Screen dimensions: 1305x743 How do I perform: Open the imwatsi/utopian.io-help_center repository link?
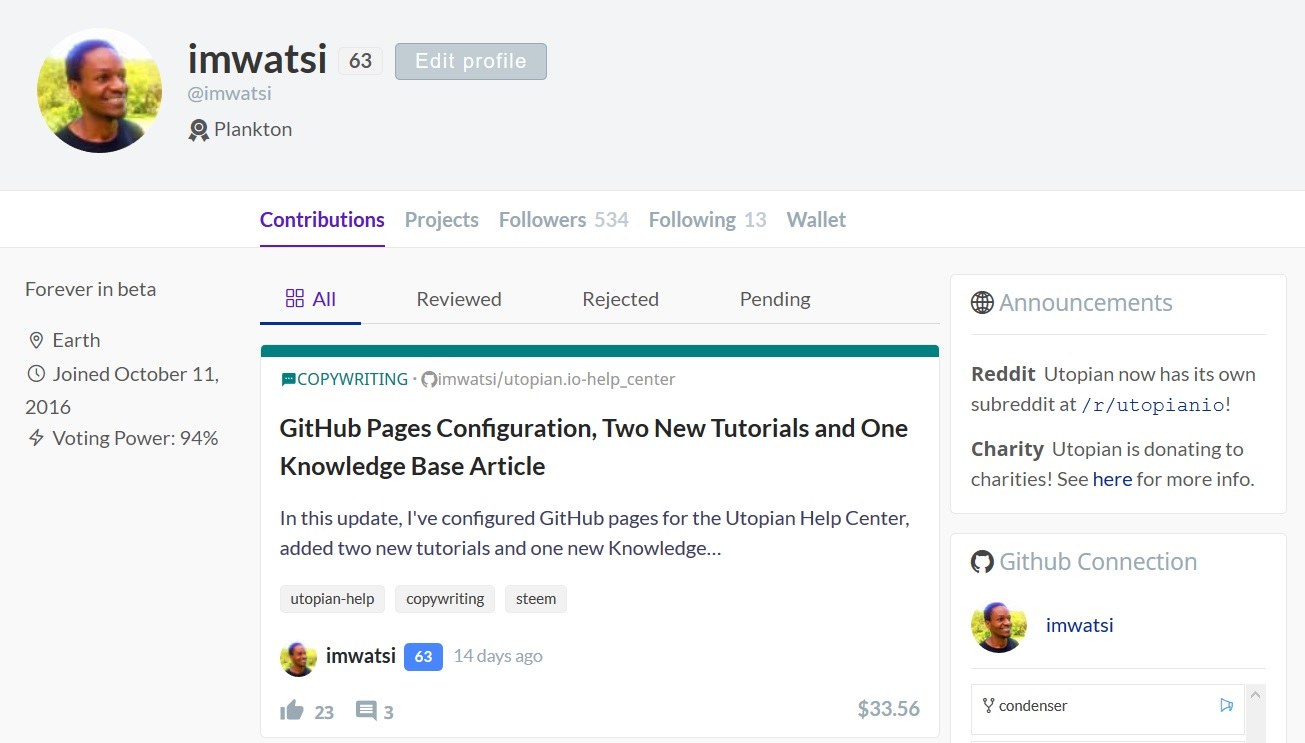pyautogui.click(x=557, y=379)
